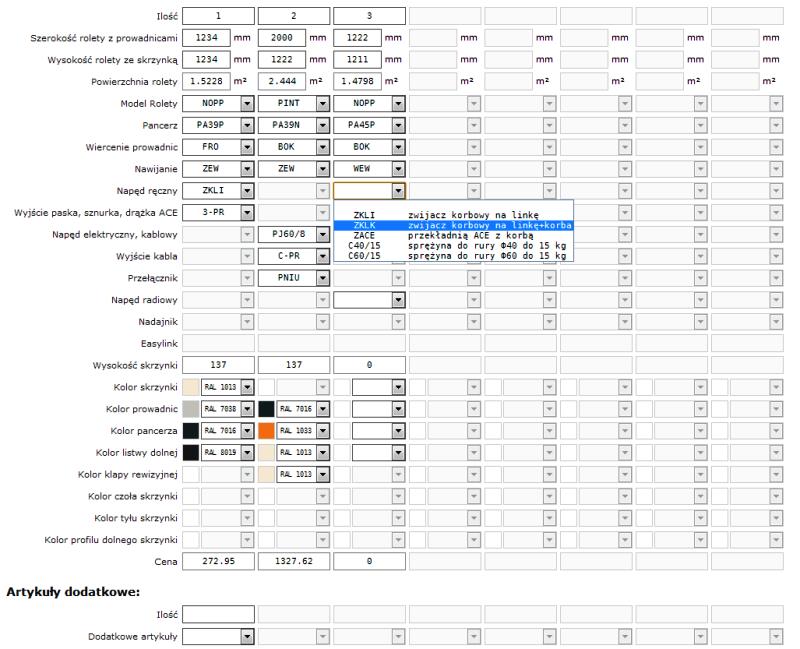This screenshot has height=649, width=800.
Task: Click the orange RAL 1033 color swatch
Action: [266, 431]
